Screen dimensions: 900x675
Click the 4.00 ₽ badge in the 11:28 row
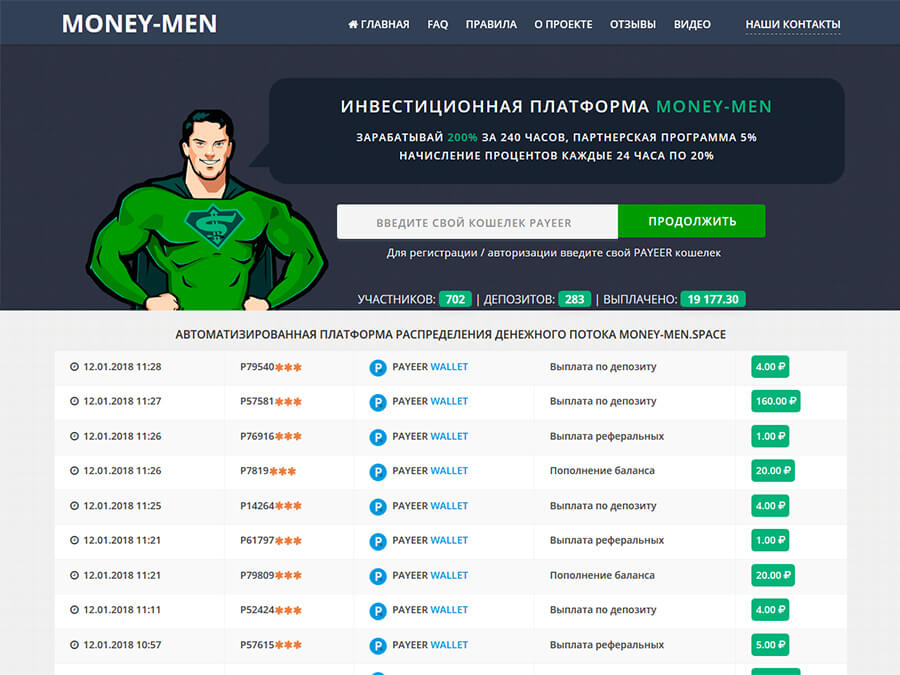770,367
